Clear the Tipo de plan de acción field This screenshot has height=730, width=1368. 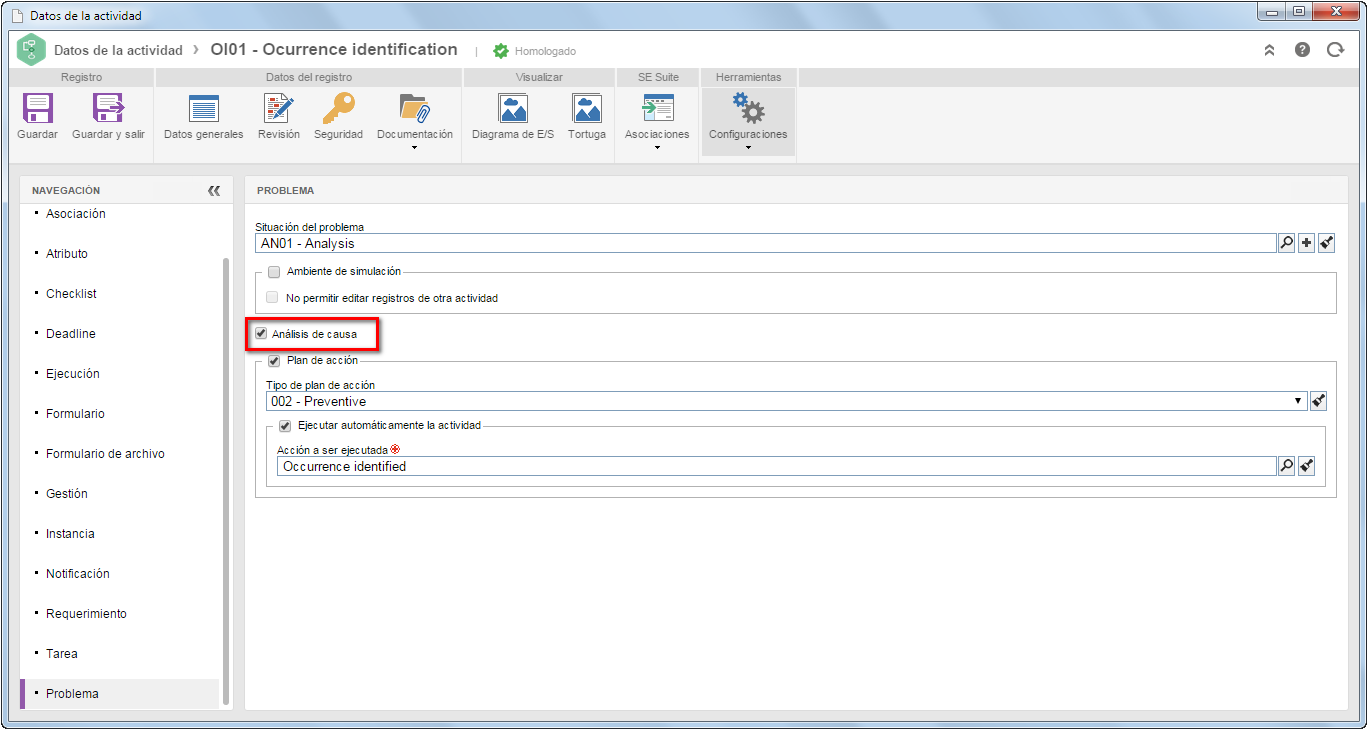pos(1319,401)
